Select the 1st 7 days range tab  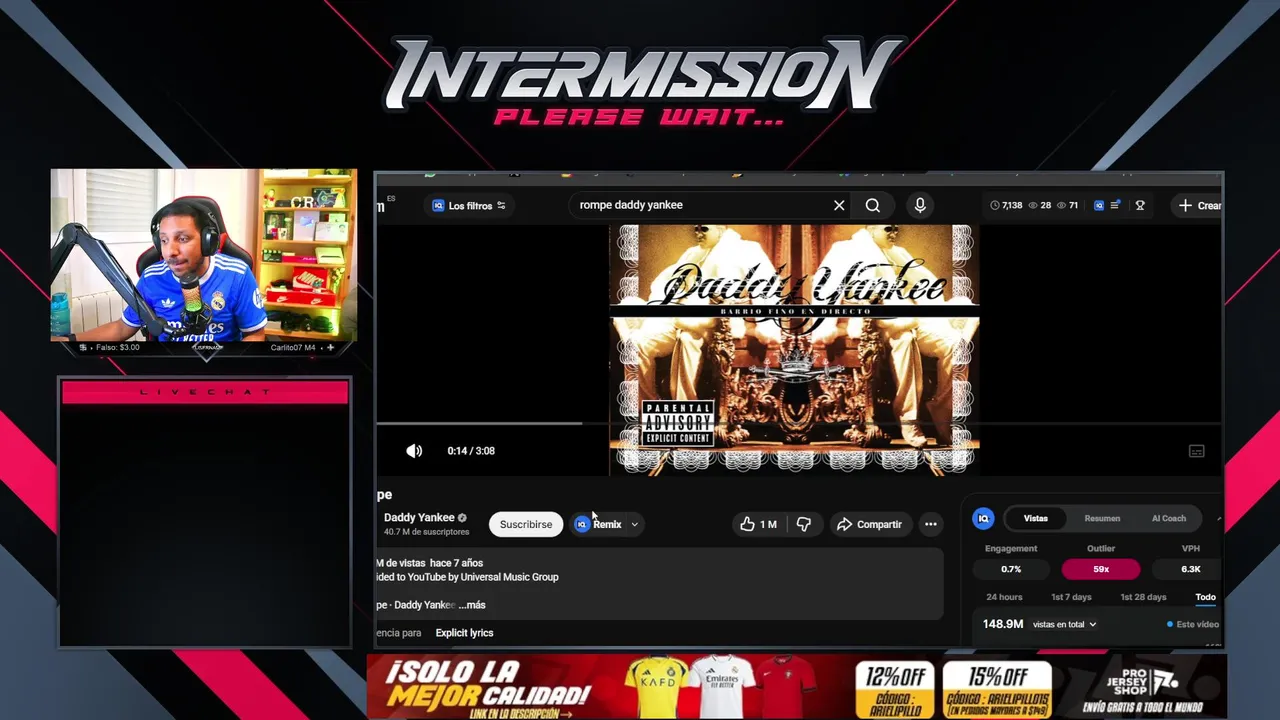[1071, 597]
